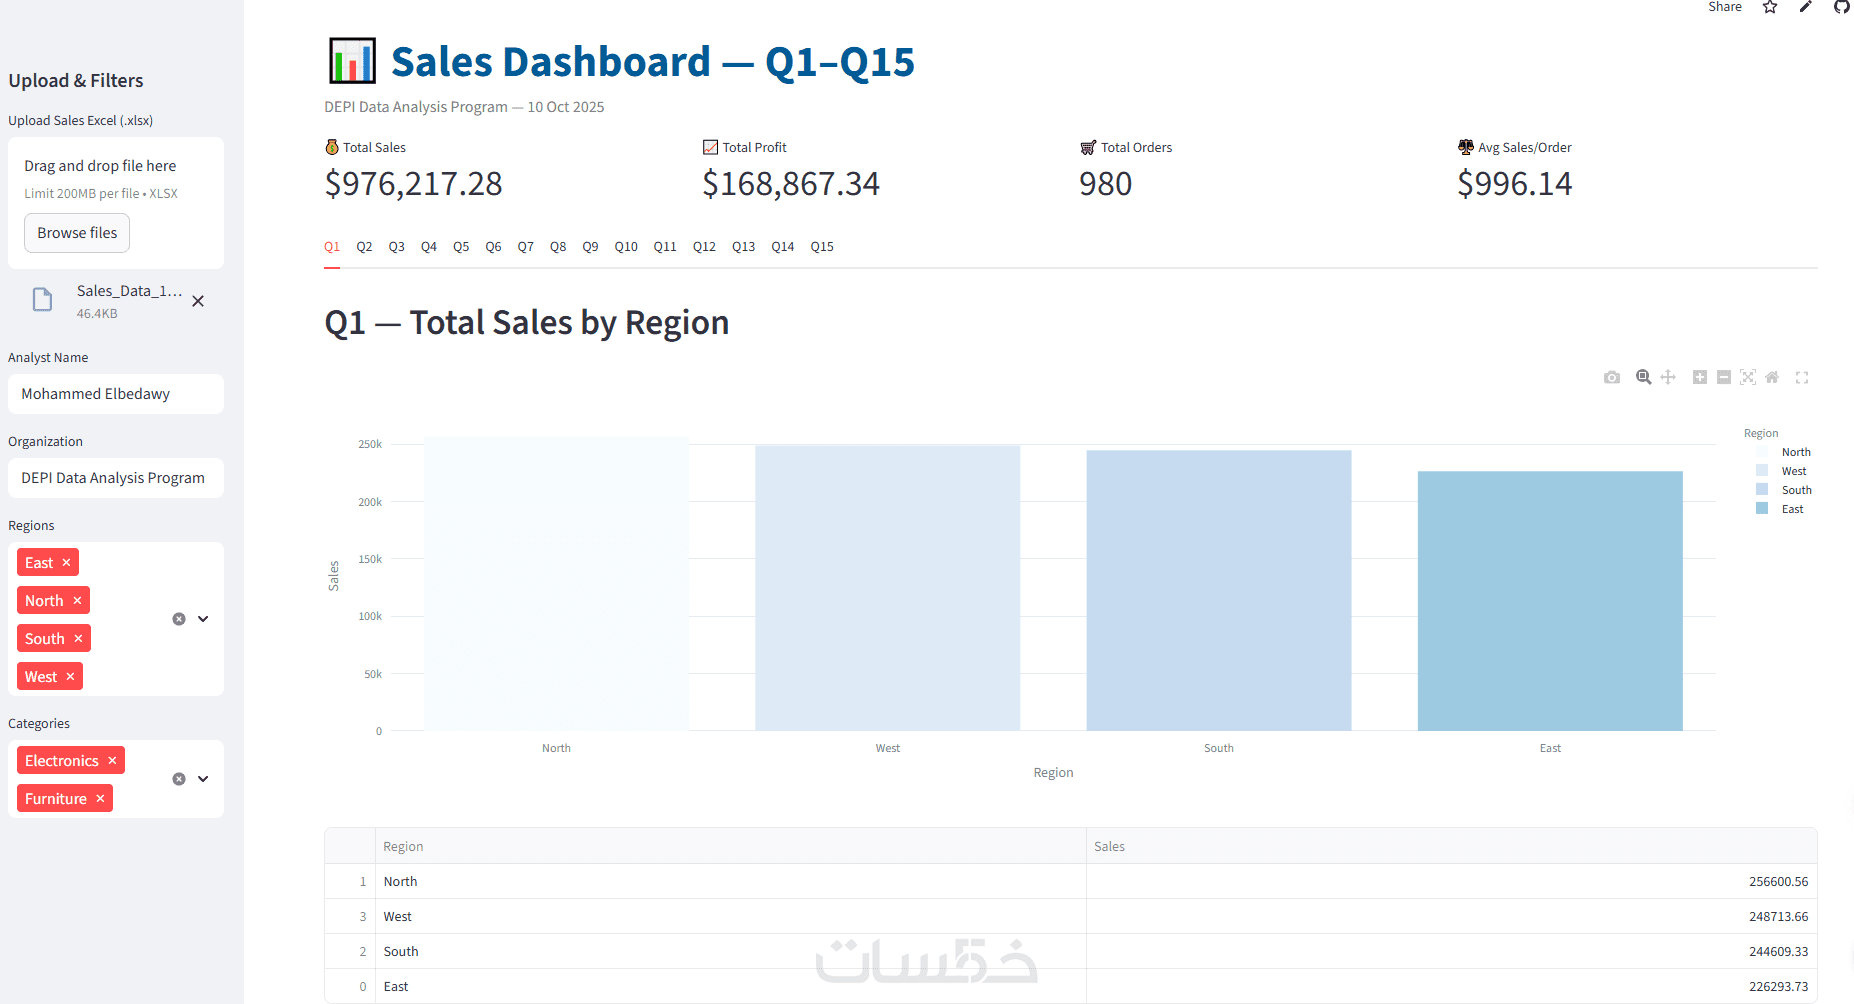Expand the Regions multiselect dropdown

pos(203,619)
